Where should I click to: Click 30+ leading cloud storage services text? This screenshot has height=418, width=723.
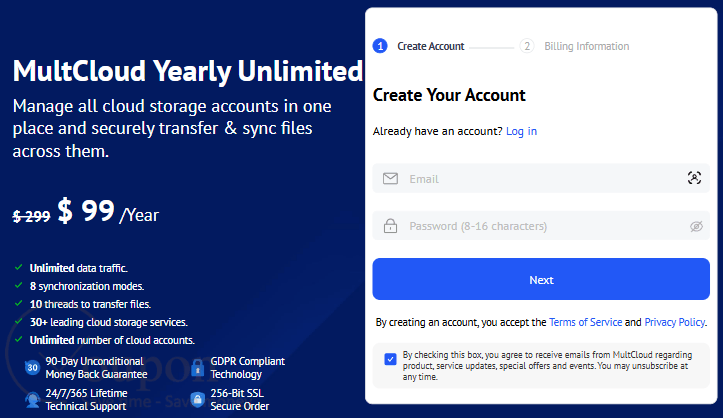click(x=109, y=322)
